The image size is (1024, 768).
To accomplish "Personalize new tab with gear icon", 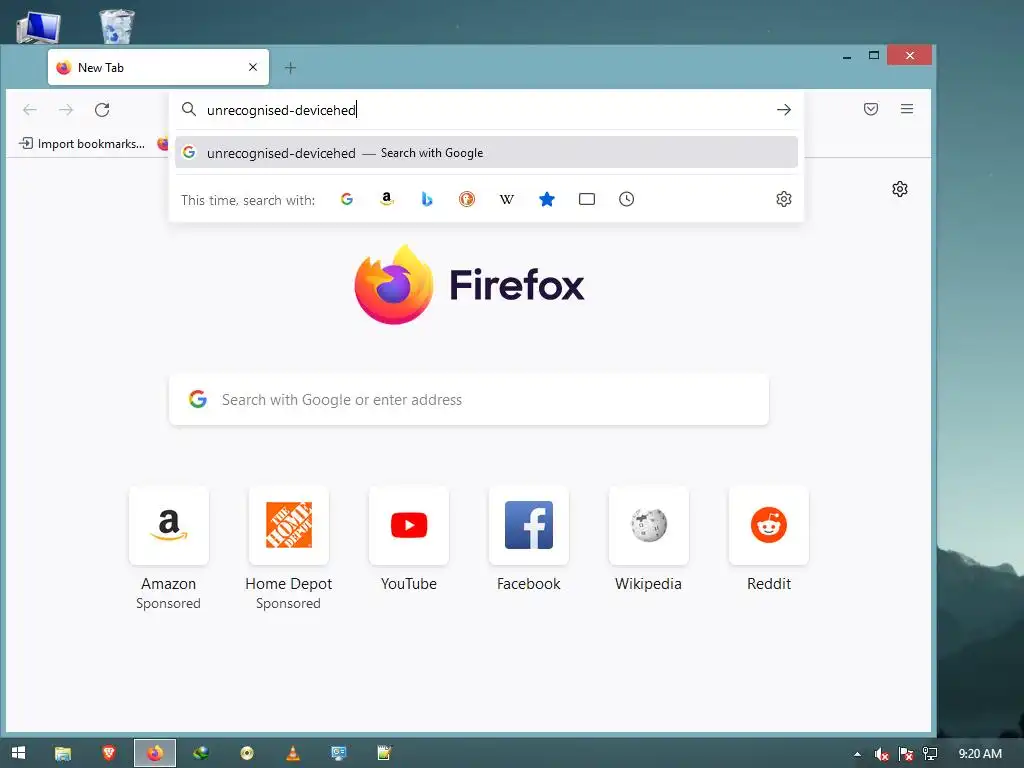I will (900, 189).
